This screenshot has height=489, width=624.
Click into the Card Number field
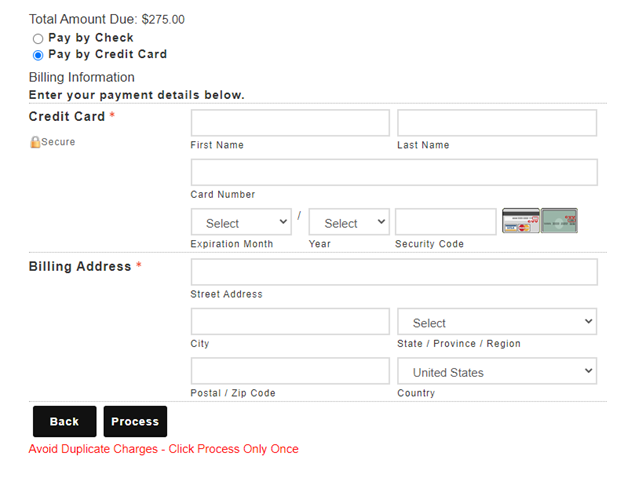[x=394, y=172]
